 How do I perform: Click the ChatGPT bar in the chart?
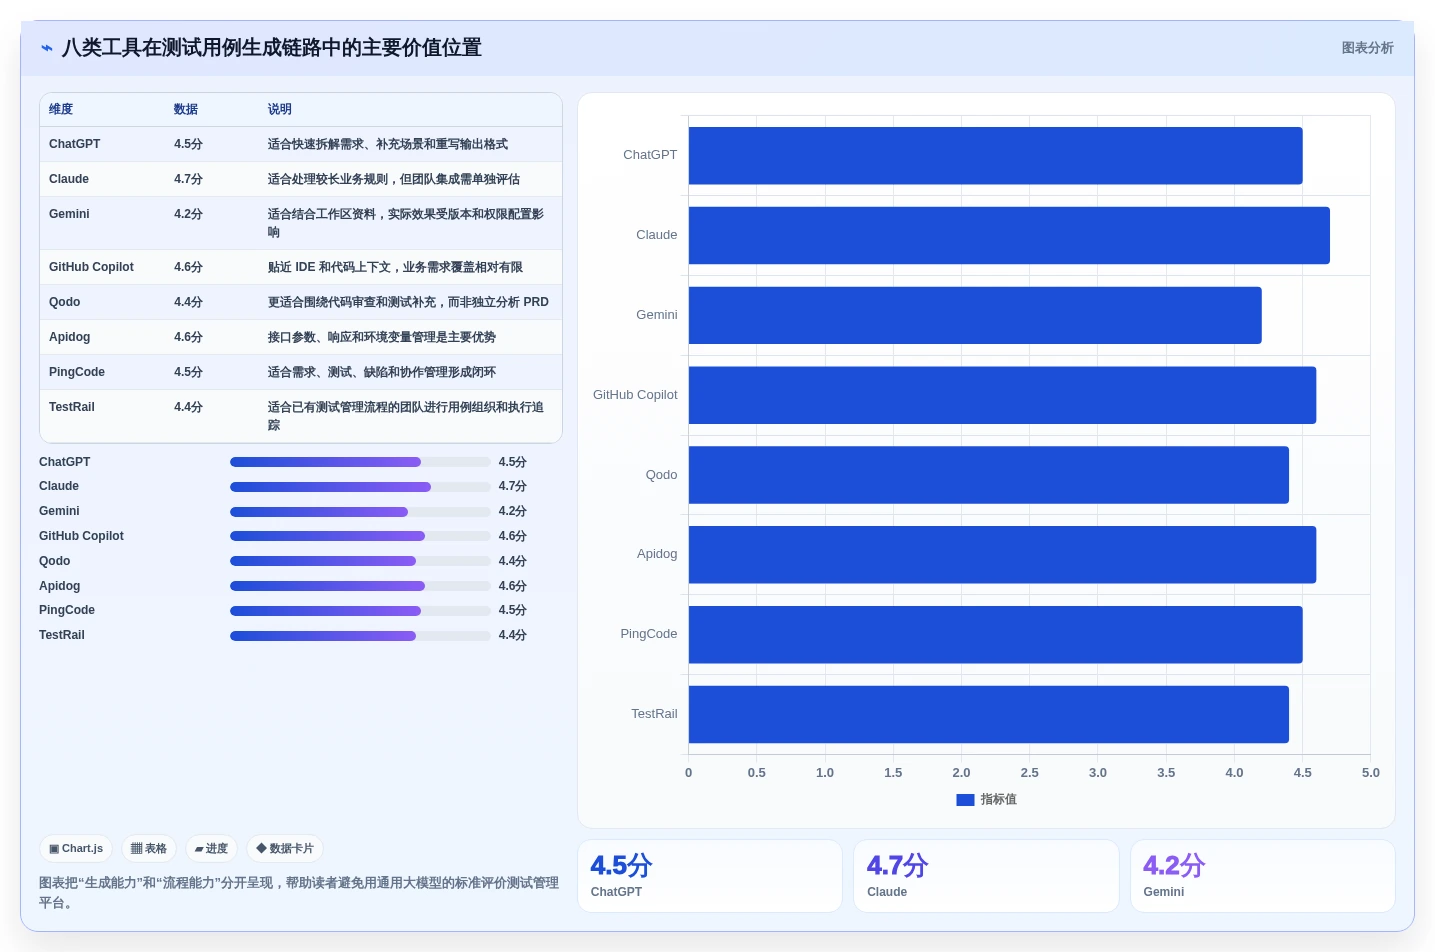(x=995, y=156)
